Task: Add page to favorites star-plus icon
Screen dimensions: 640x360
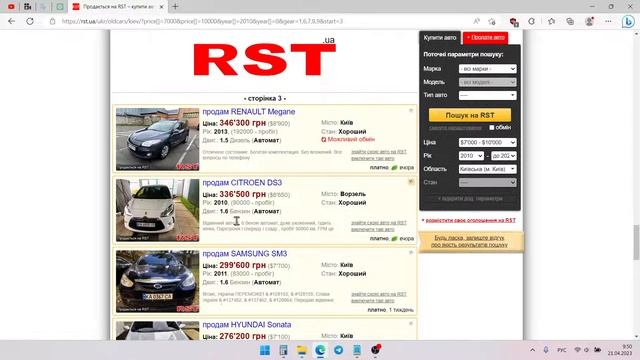Action: (x=492, y=21)
